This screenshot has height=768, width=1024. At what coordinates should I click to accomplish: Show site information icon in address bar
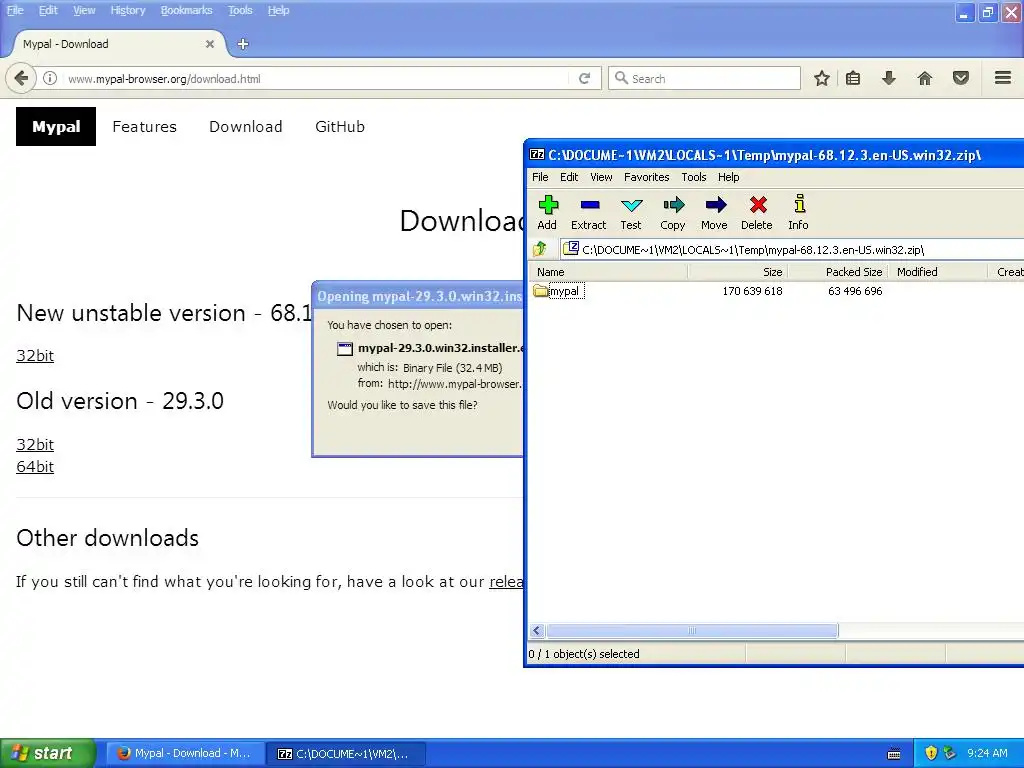click(x=50, y=78)
